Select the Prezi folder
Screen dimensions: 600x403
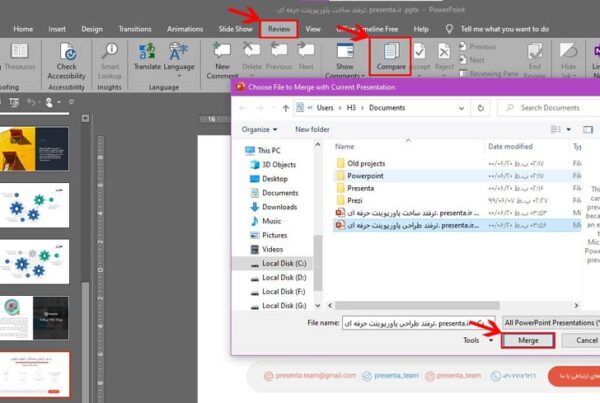[355, 200]
